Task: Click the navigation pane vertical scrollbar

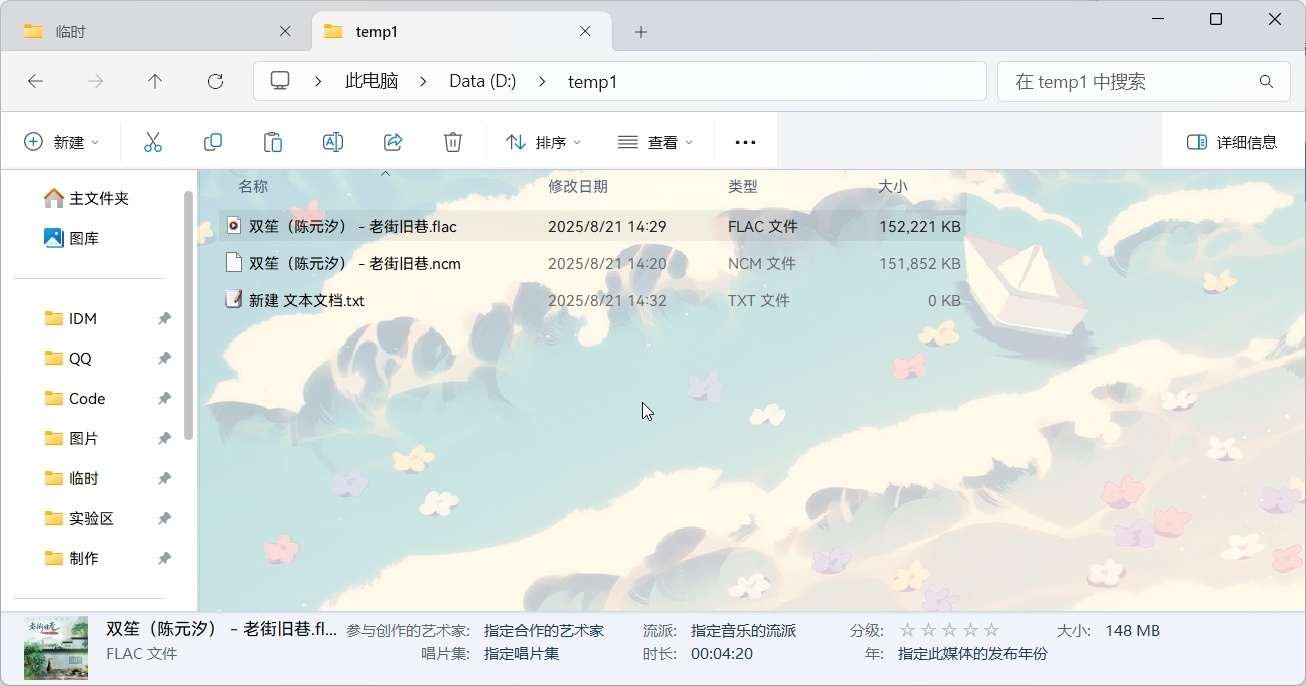Action: [x=188, y=315]
